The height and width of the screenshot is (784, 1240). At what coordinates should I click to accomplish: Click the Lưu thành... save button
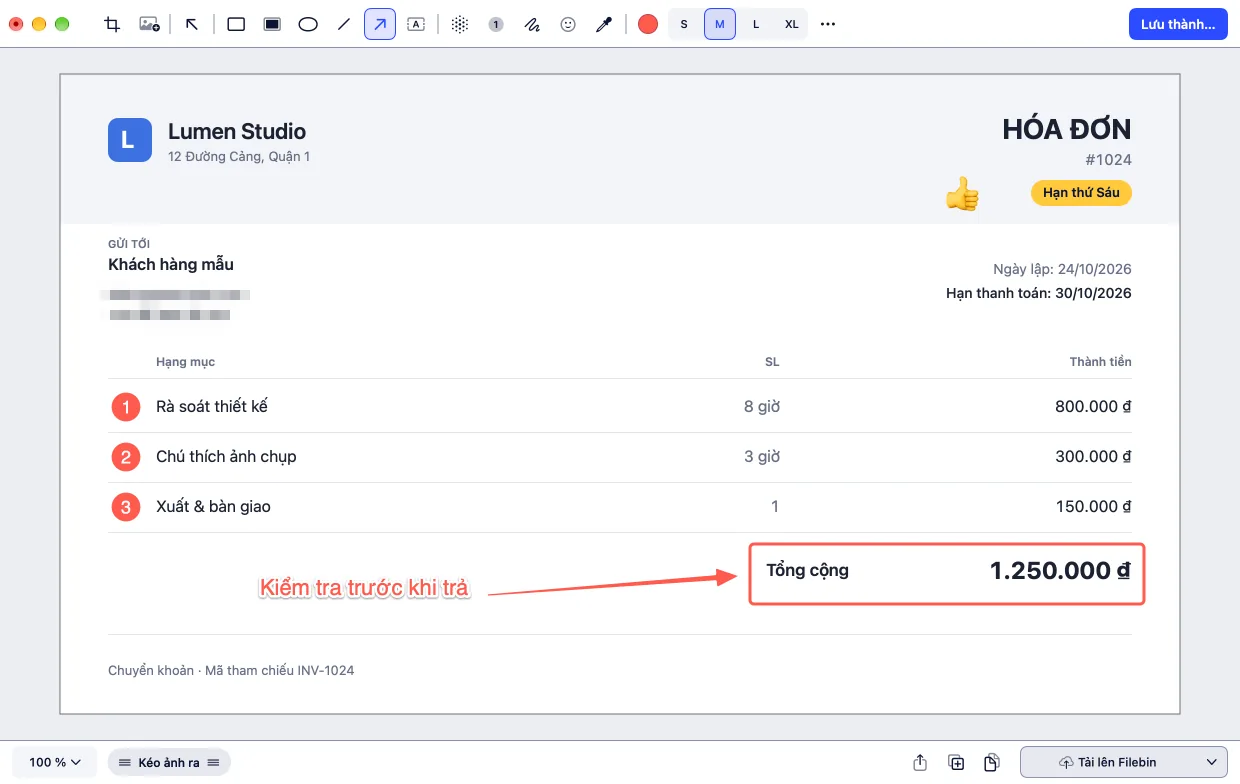coord(1178,24)
